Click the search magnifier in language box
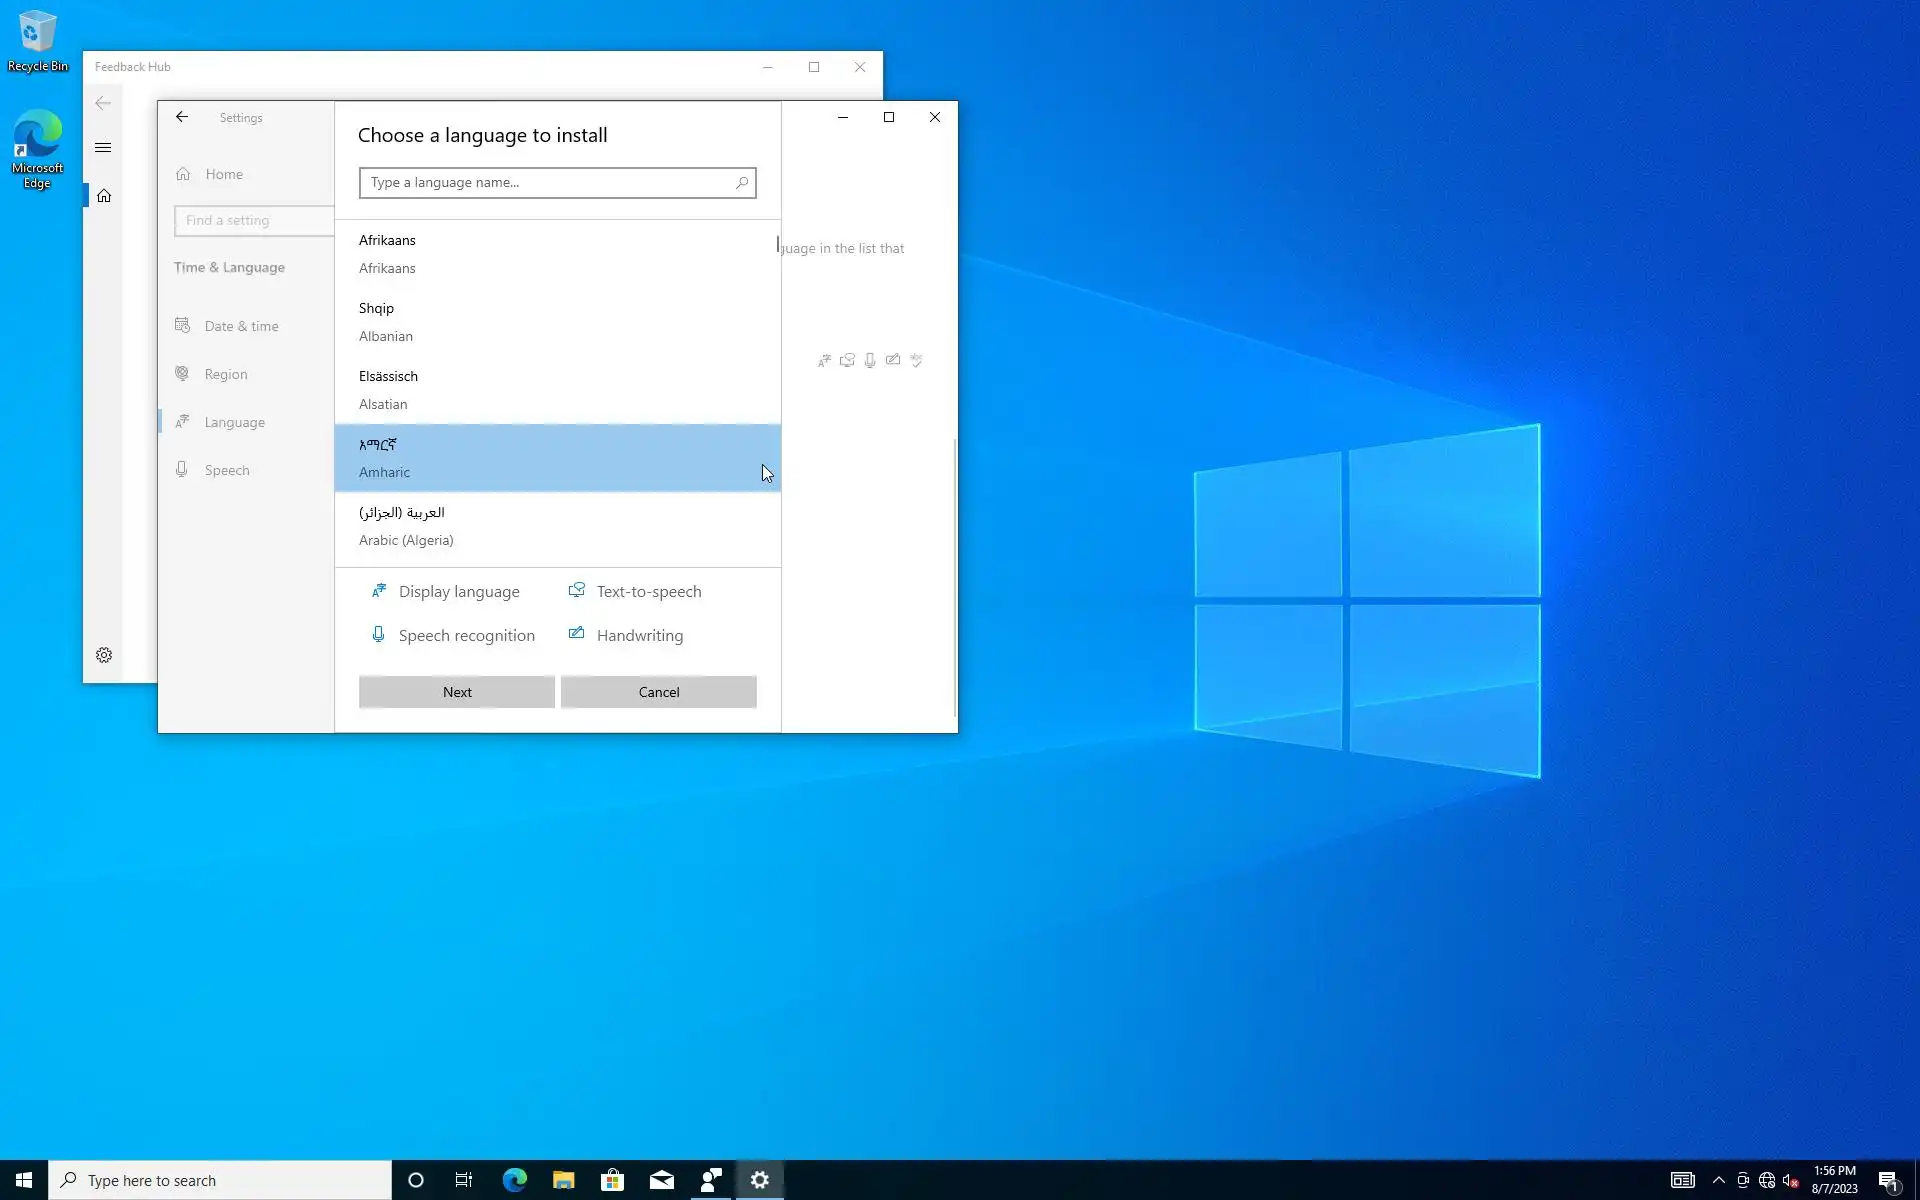 pyautogui.click(x=741, y=183)
